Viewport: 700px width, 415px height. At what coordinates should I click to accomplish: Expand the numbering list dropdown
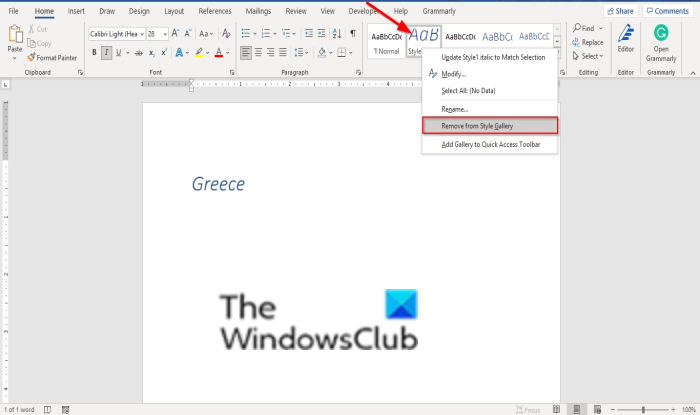[275, 34]
